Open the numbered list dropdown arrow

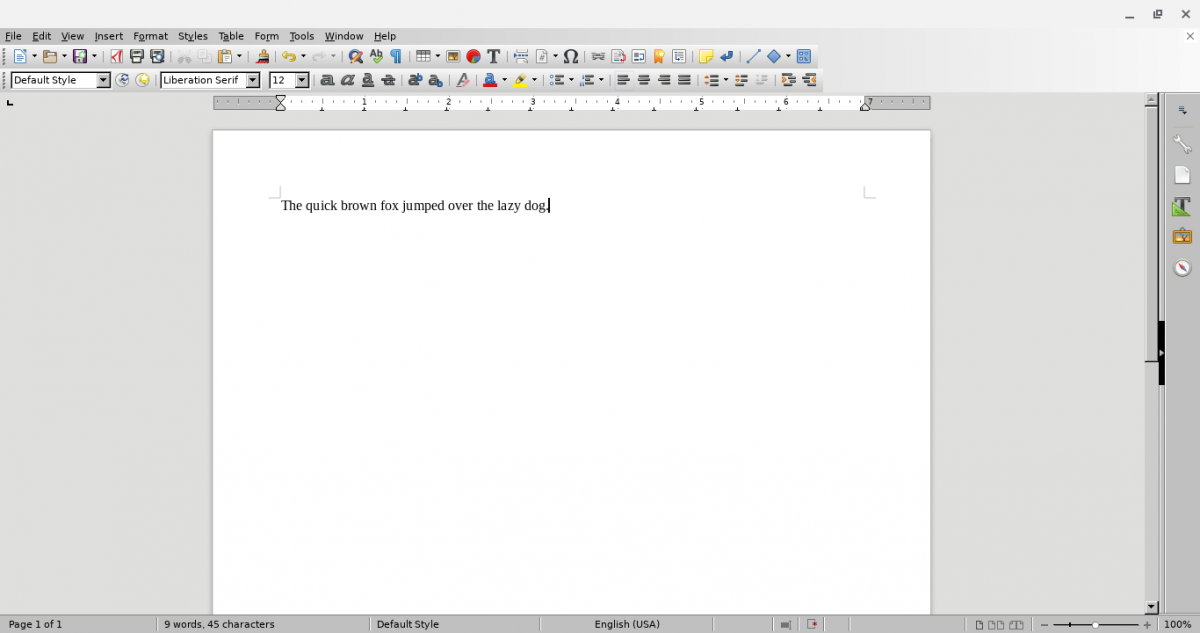click(601, 80)
